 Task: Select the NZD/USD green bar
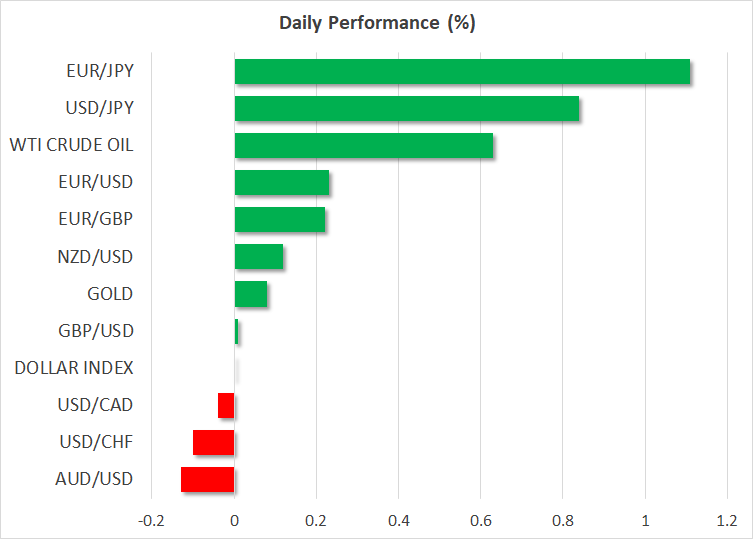tap(259, 257)
